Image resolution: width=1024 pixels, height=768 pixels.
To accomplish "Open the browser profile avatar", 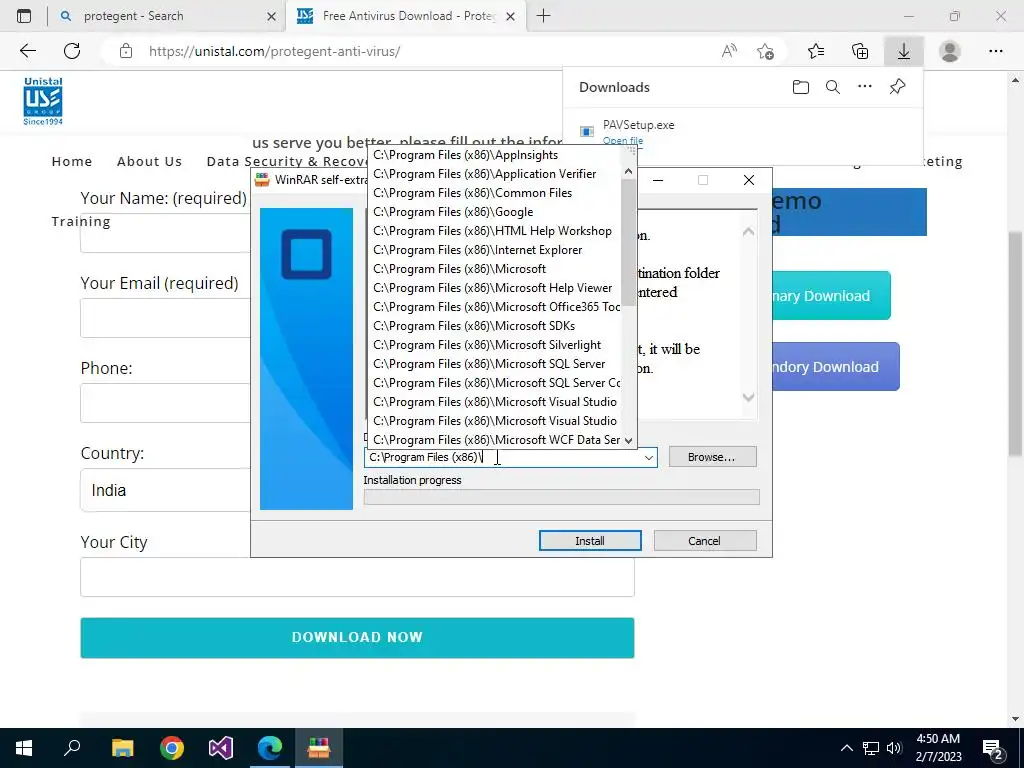I will coord(950,51).
